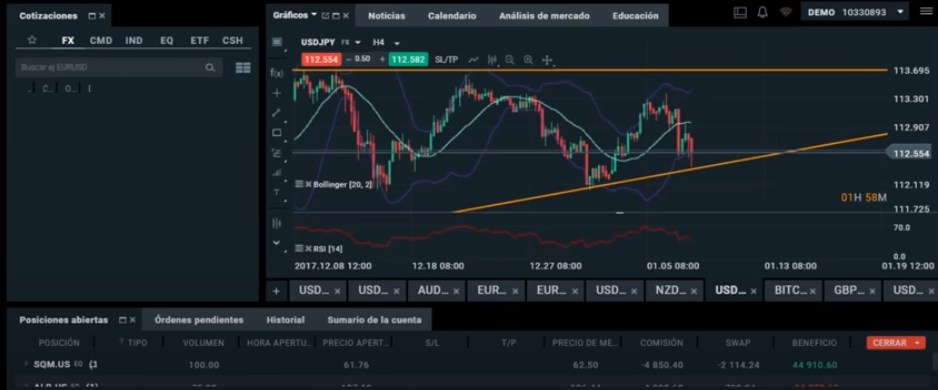Open the Órdenes pendientes tab
The height and width of the screenshot is (390, 938).
point(199,320)
